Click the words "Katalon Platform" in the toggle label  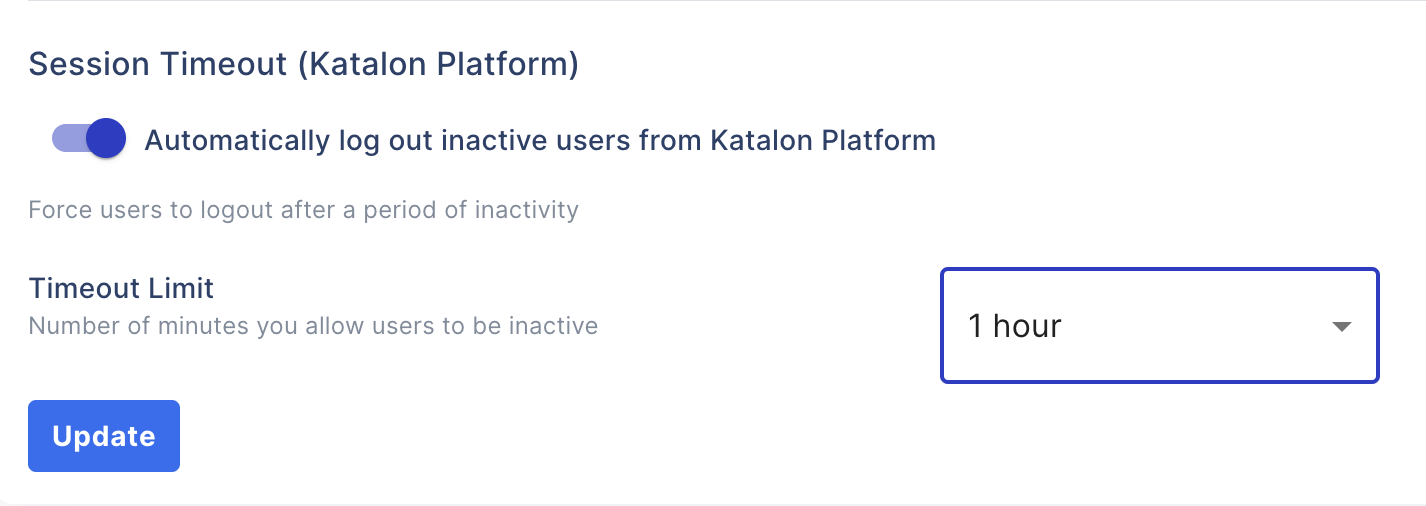(x=822, y=140)
